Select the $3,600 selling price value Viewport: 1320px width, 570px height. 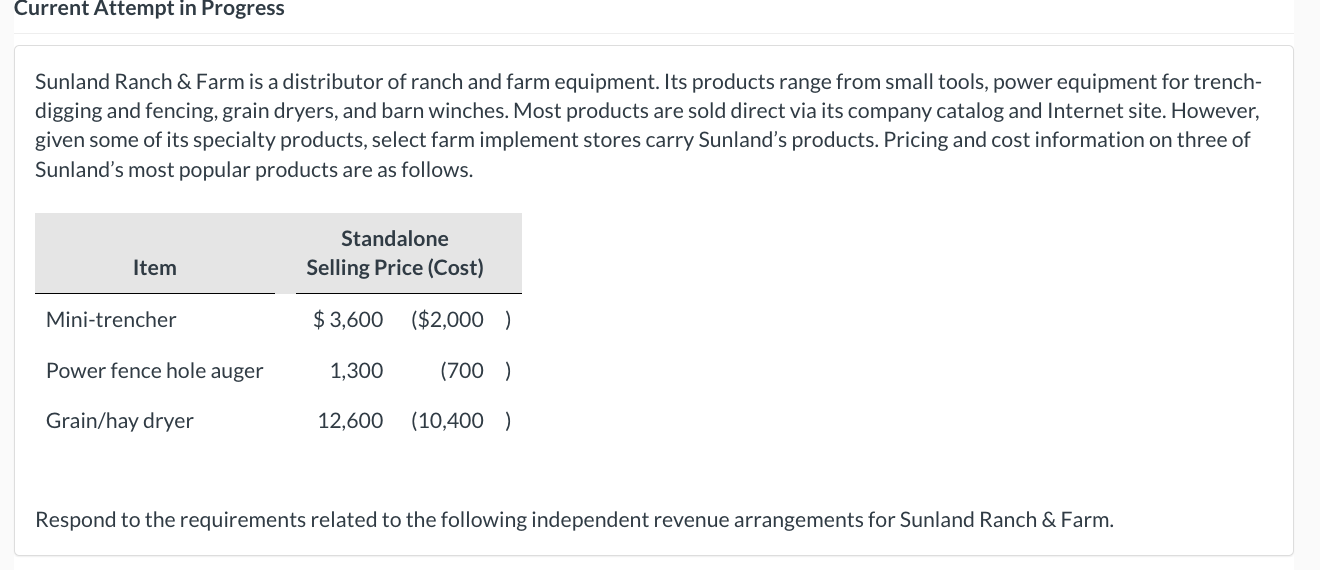pos(348,320)
